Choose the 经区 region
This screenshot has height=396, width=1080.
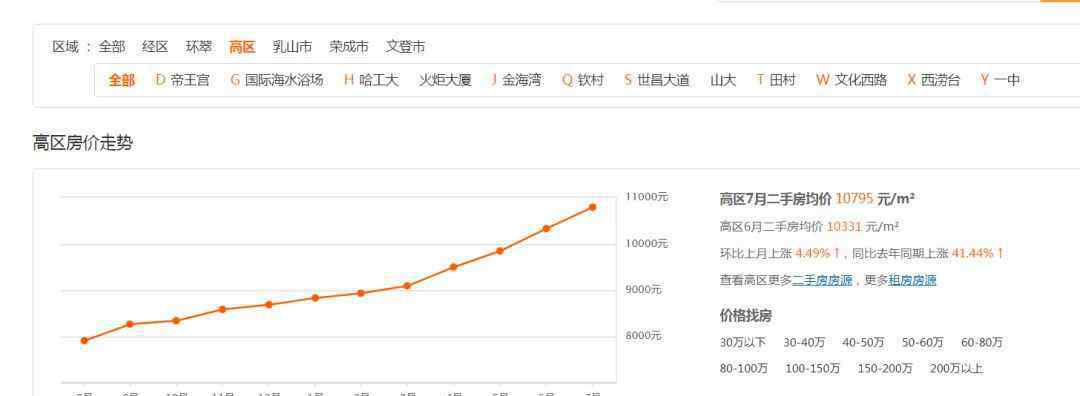pos(155,47)
